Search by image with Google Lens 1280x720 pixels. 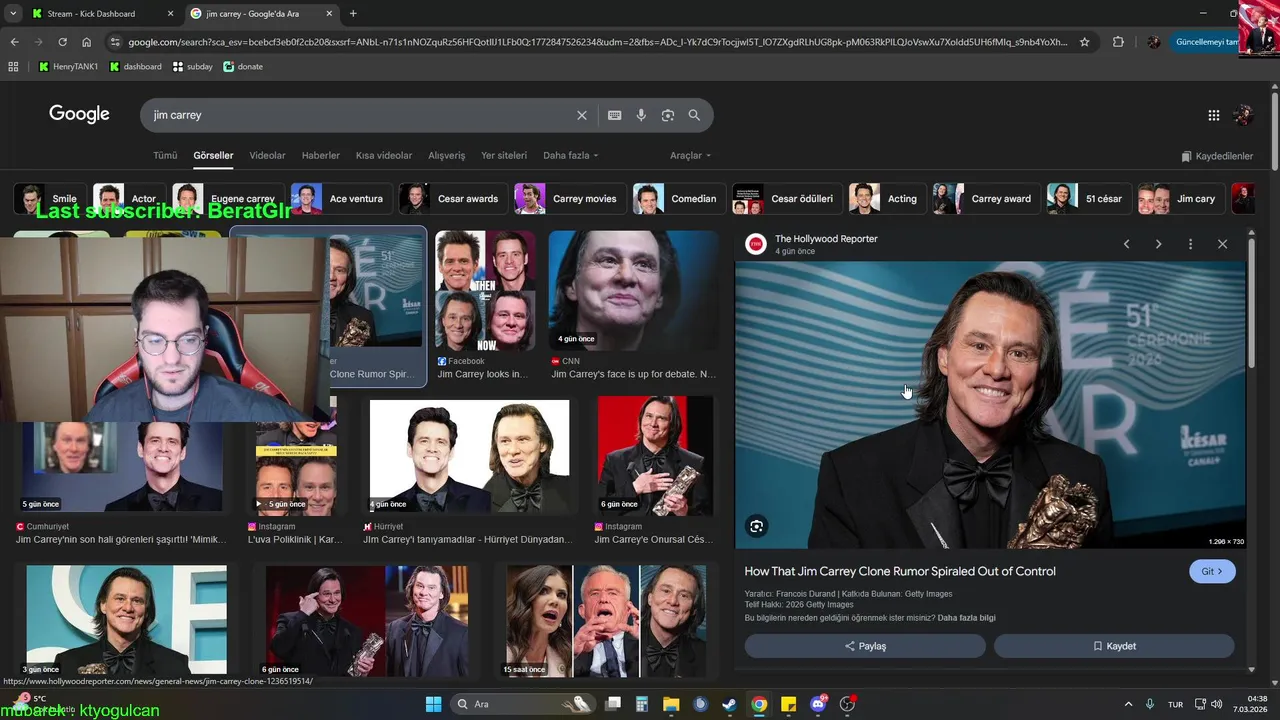click(668, 115)
